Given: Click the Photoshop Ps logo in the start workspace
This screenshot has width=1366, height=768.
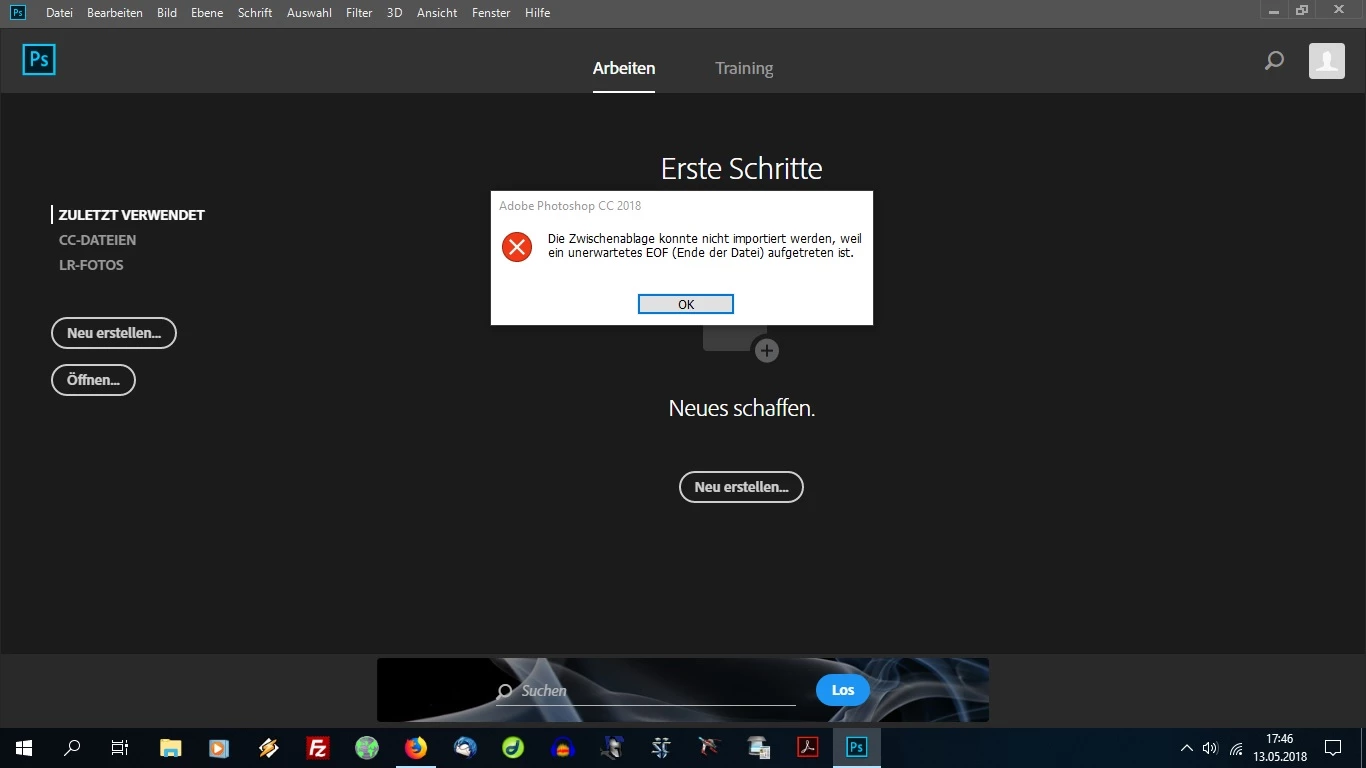Looking at the screenshot, I should coord(39,60).
